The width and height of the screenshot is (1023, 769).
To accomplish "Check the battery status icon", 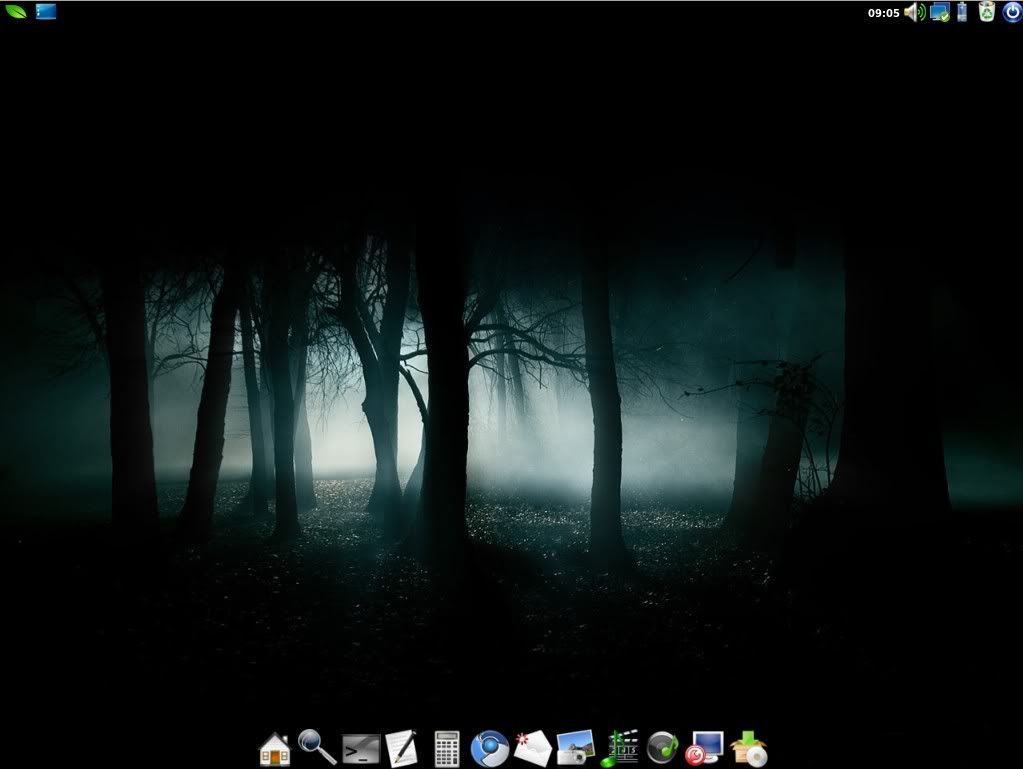I will pos(962,12).
